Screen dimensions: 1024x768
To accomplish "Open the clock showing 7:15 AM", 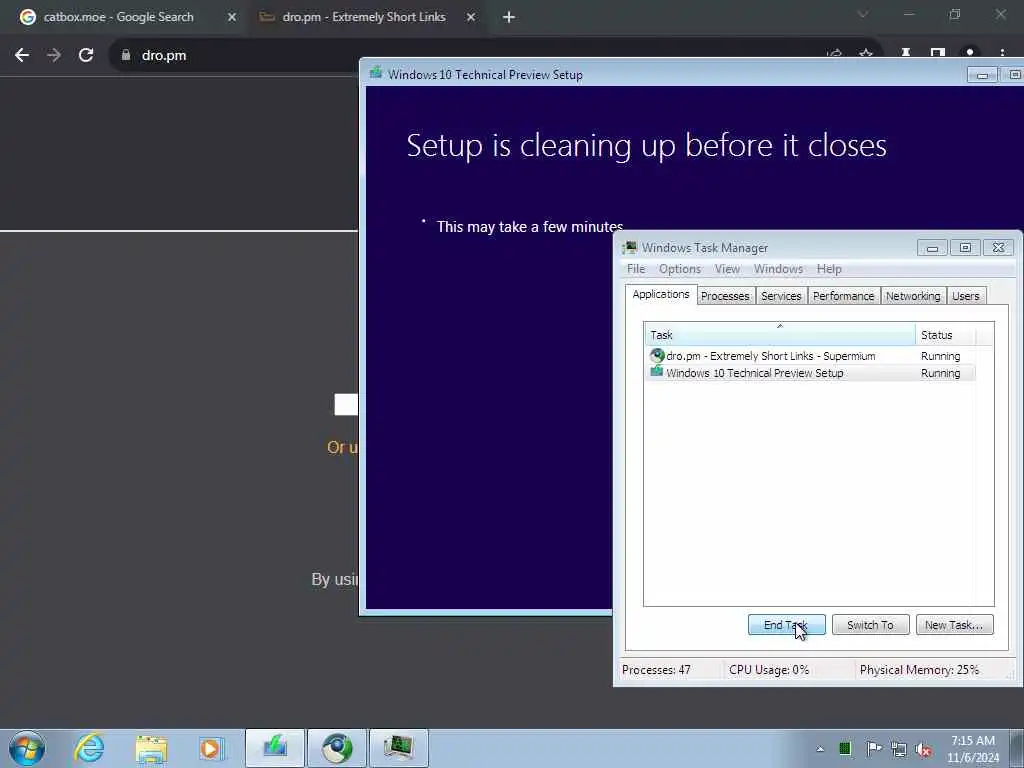I will 973,749.
